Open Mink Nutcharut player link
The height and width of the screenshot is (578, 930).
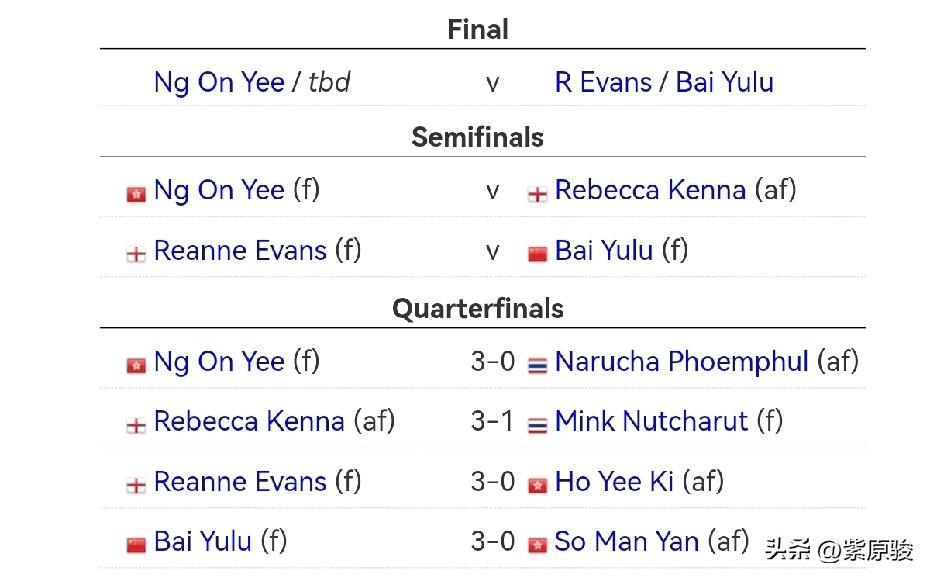(651, 421)
